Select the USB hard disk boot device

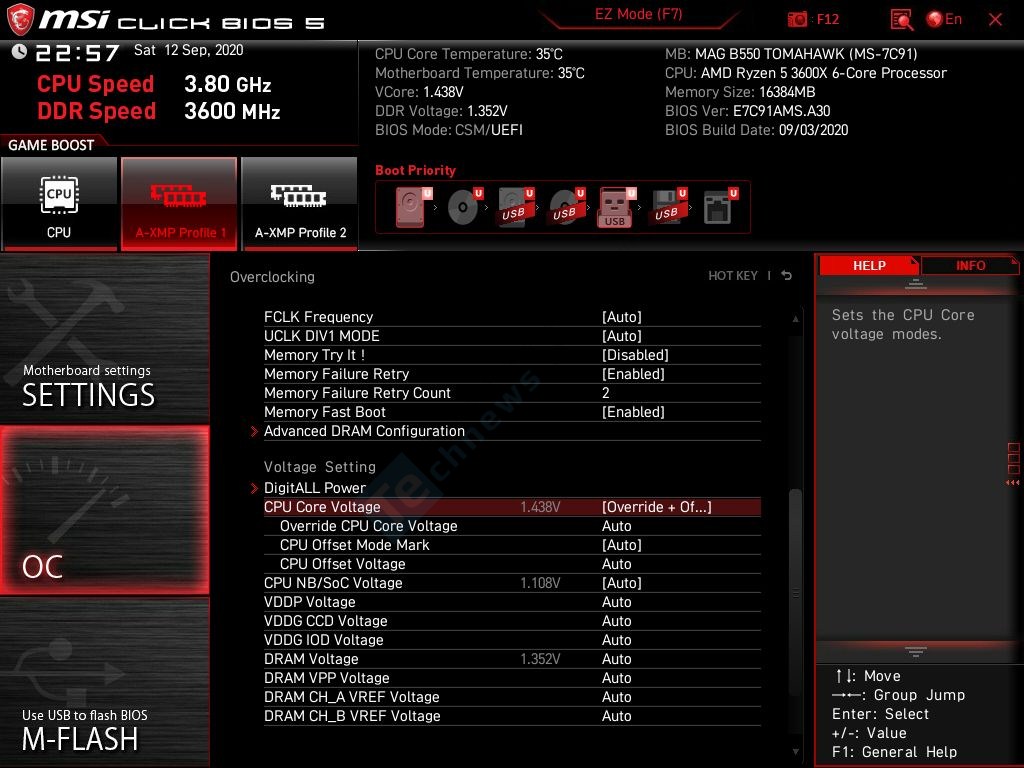[516, 207]
